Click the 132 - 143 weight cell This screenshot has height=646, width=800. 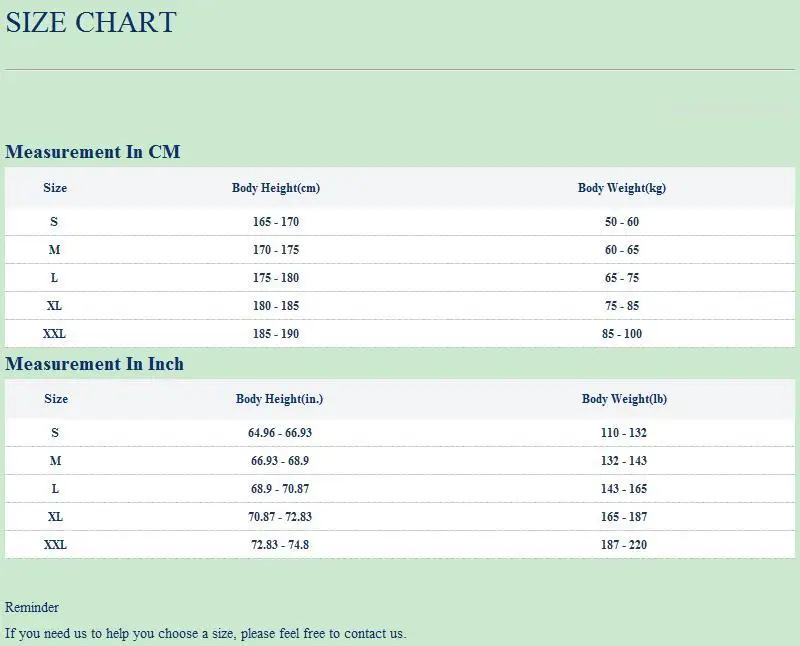coord(623,461)
